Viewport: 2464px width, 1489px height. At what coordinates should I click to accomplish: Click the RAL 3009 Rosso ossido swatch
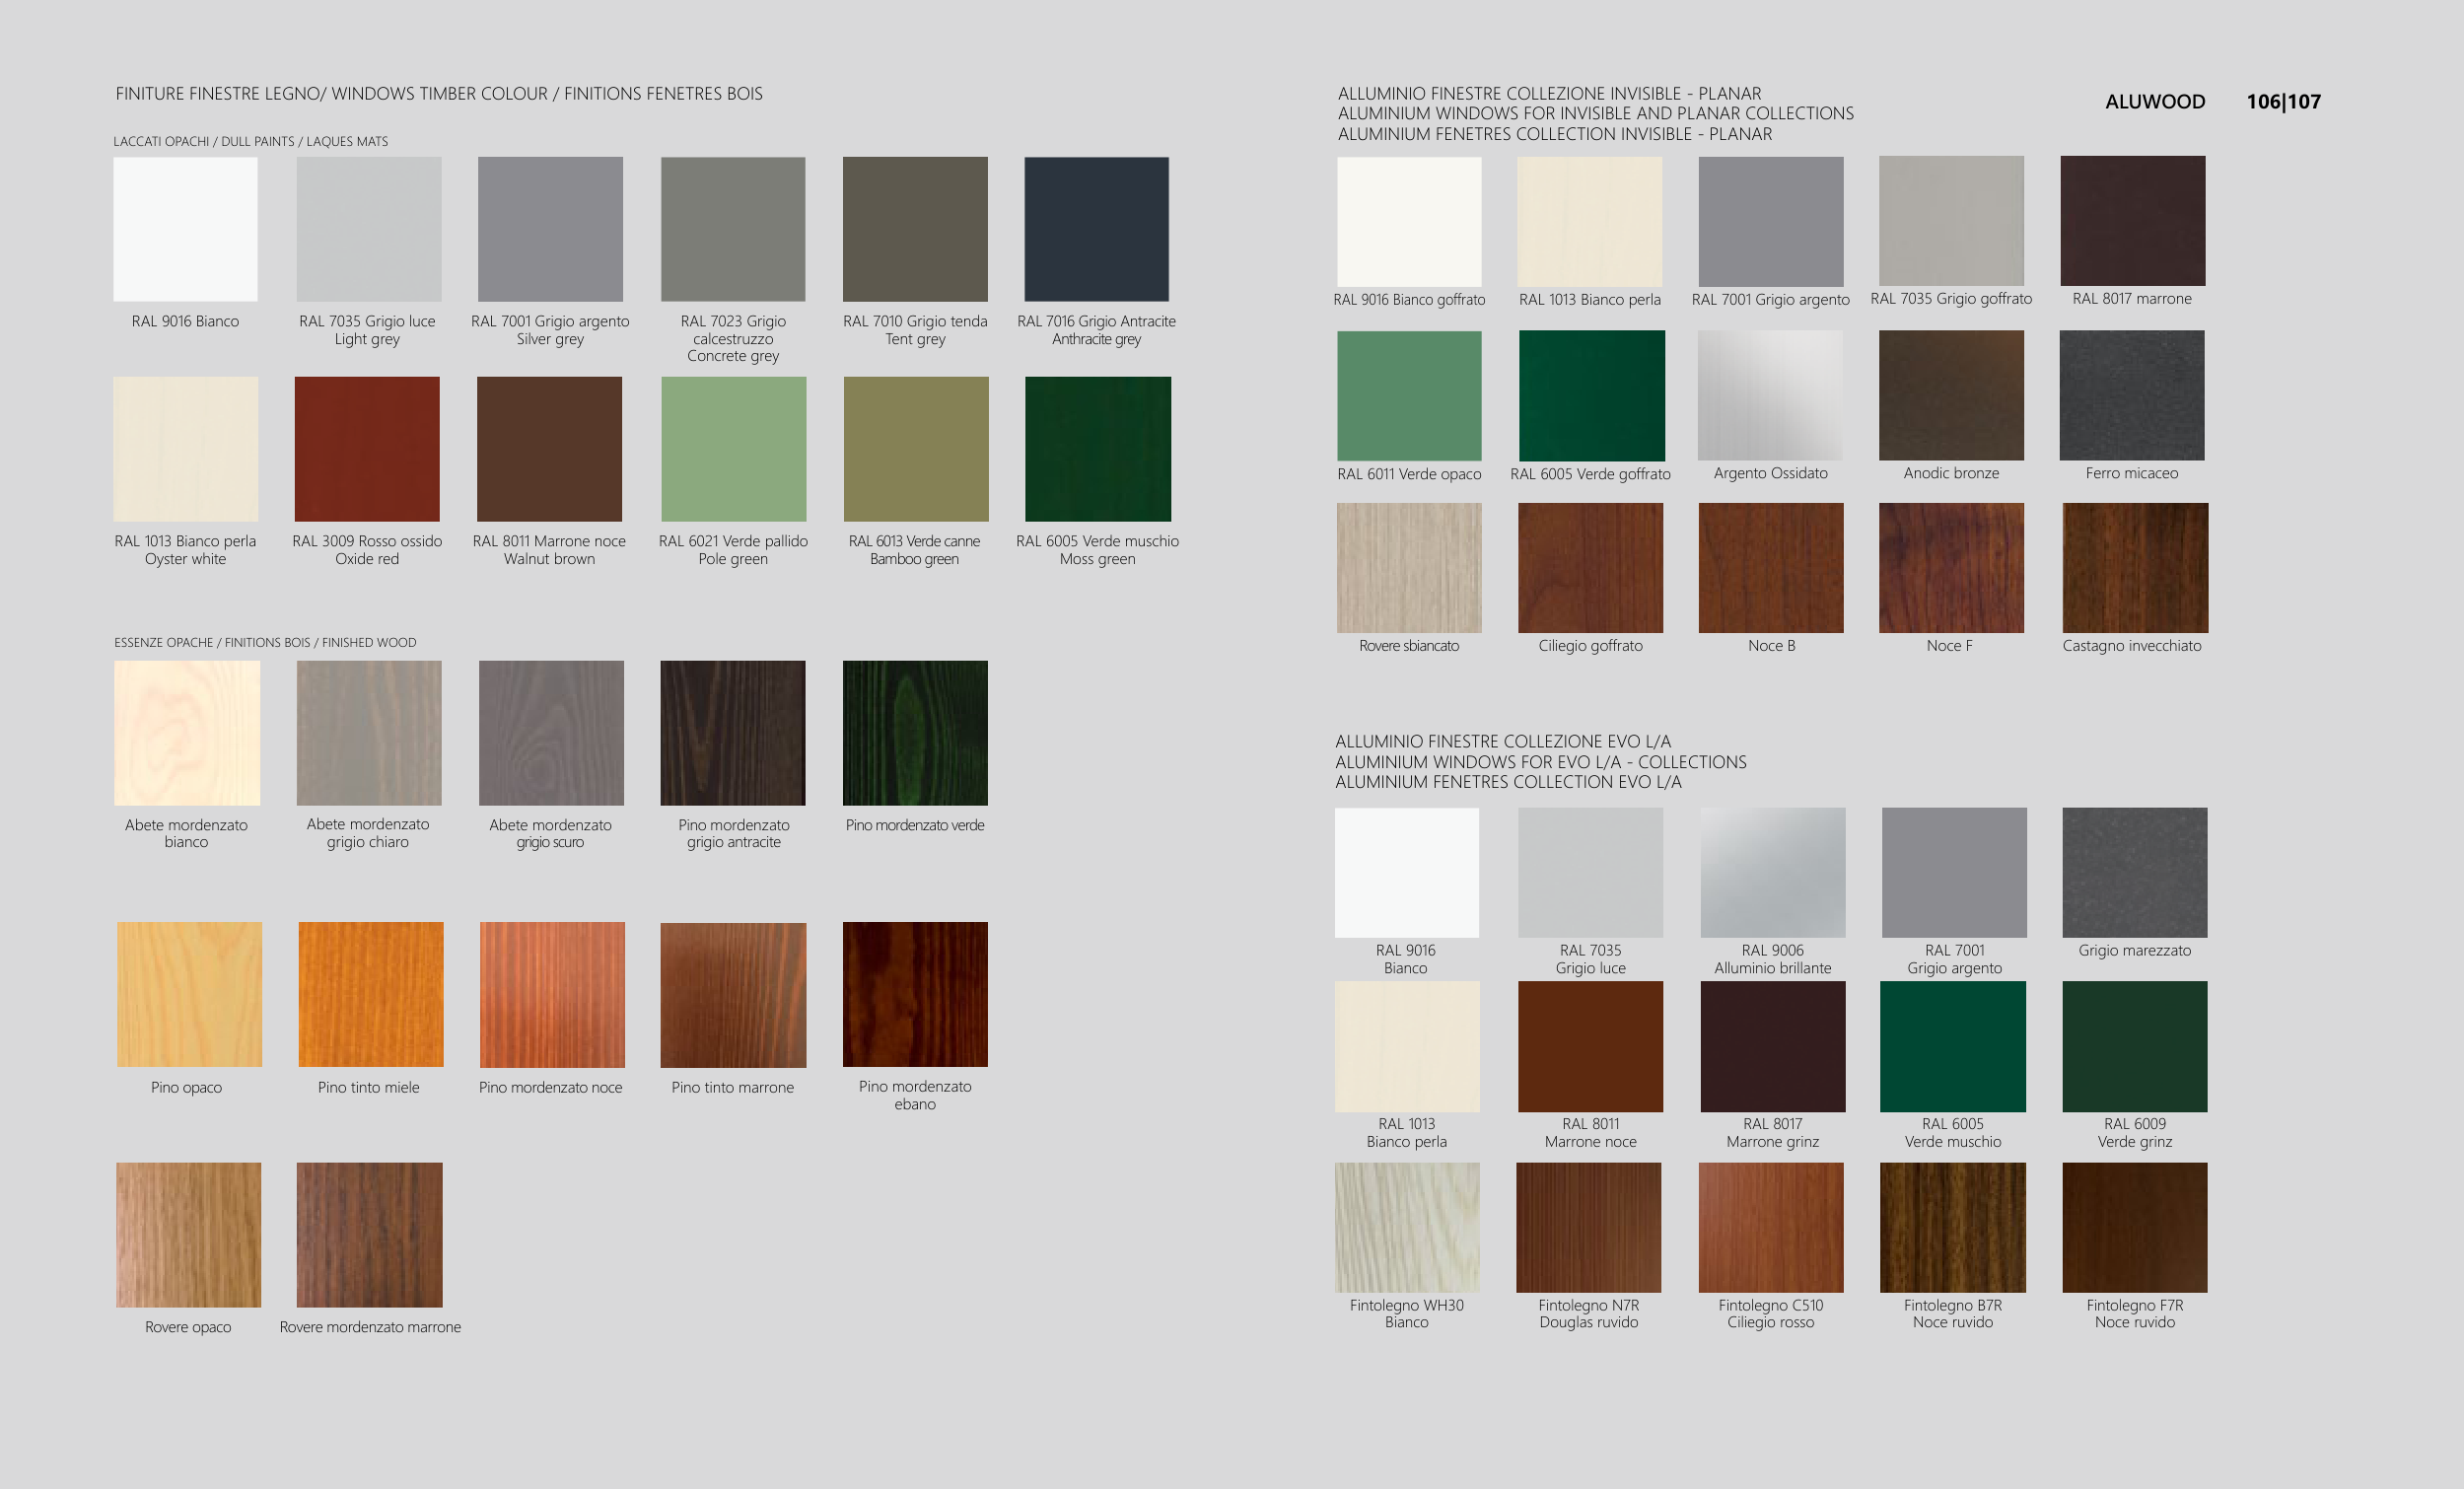tap(367, 449)
